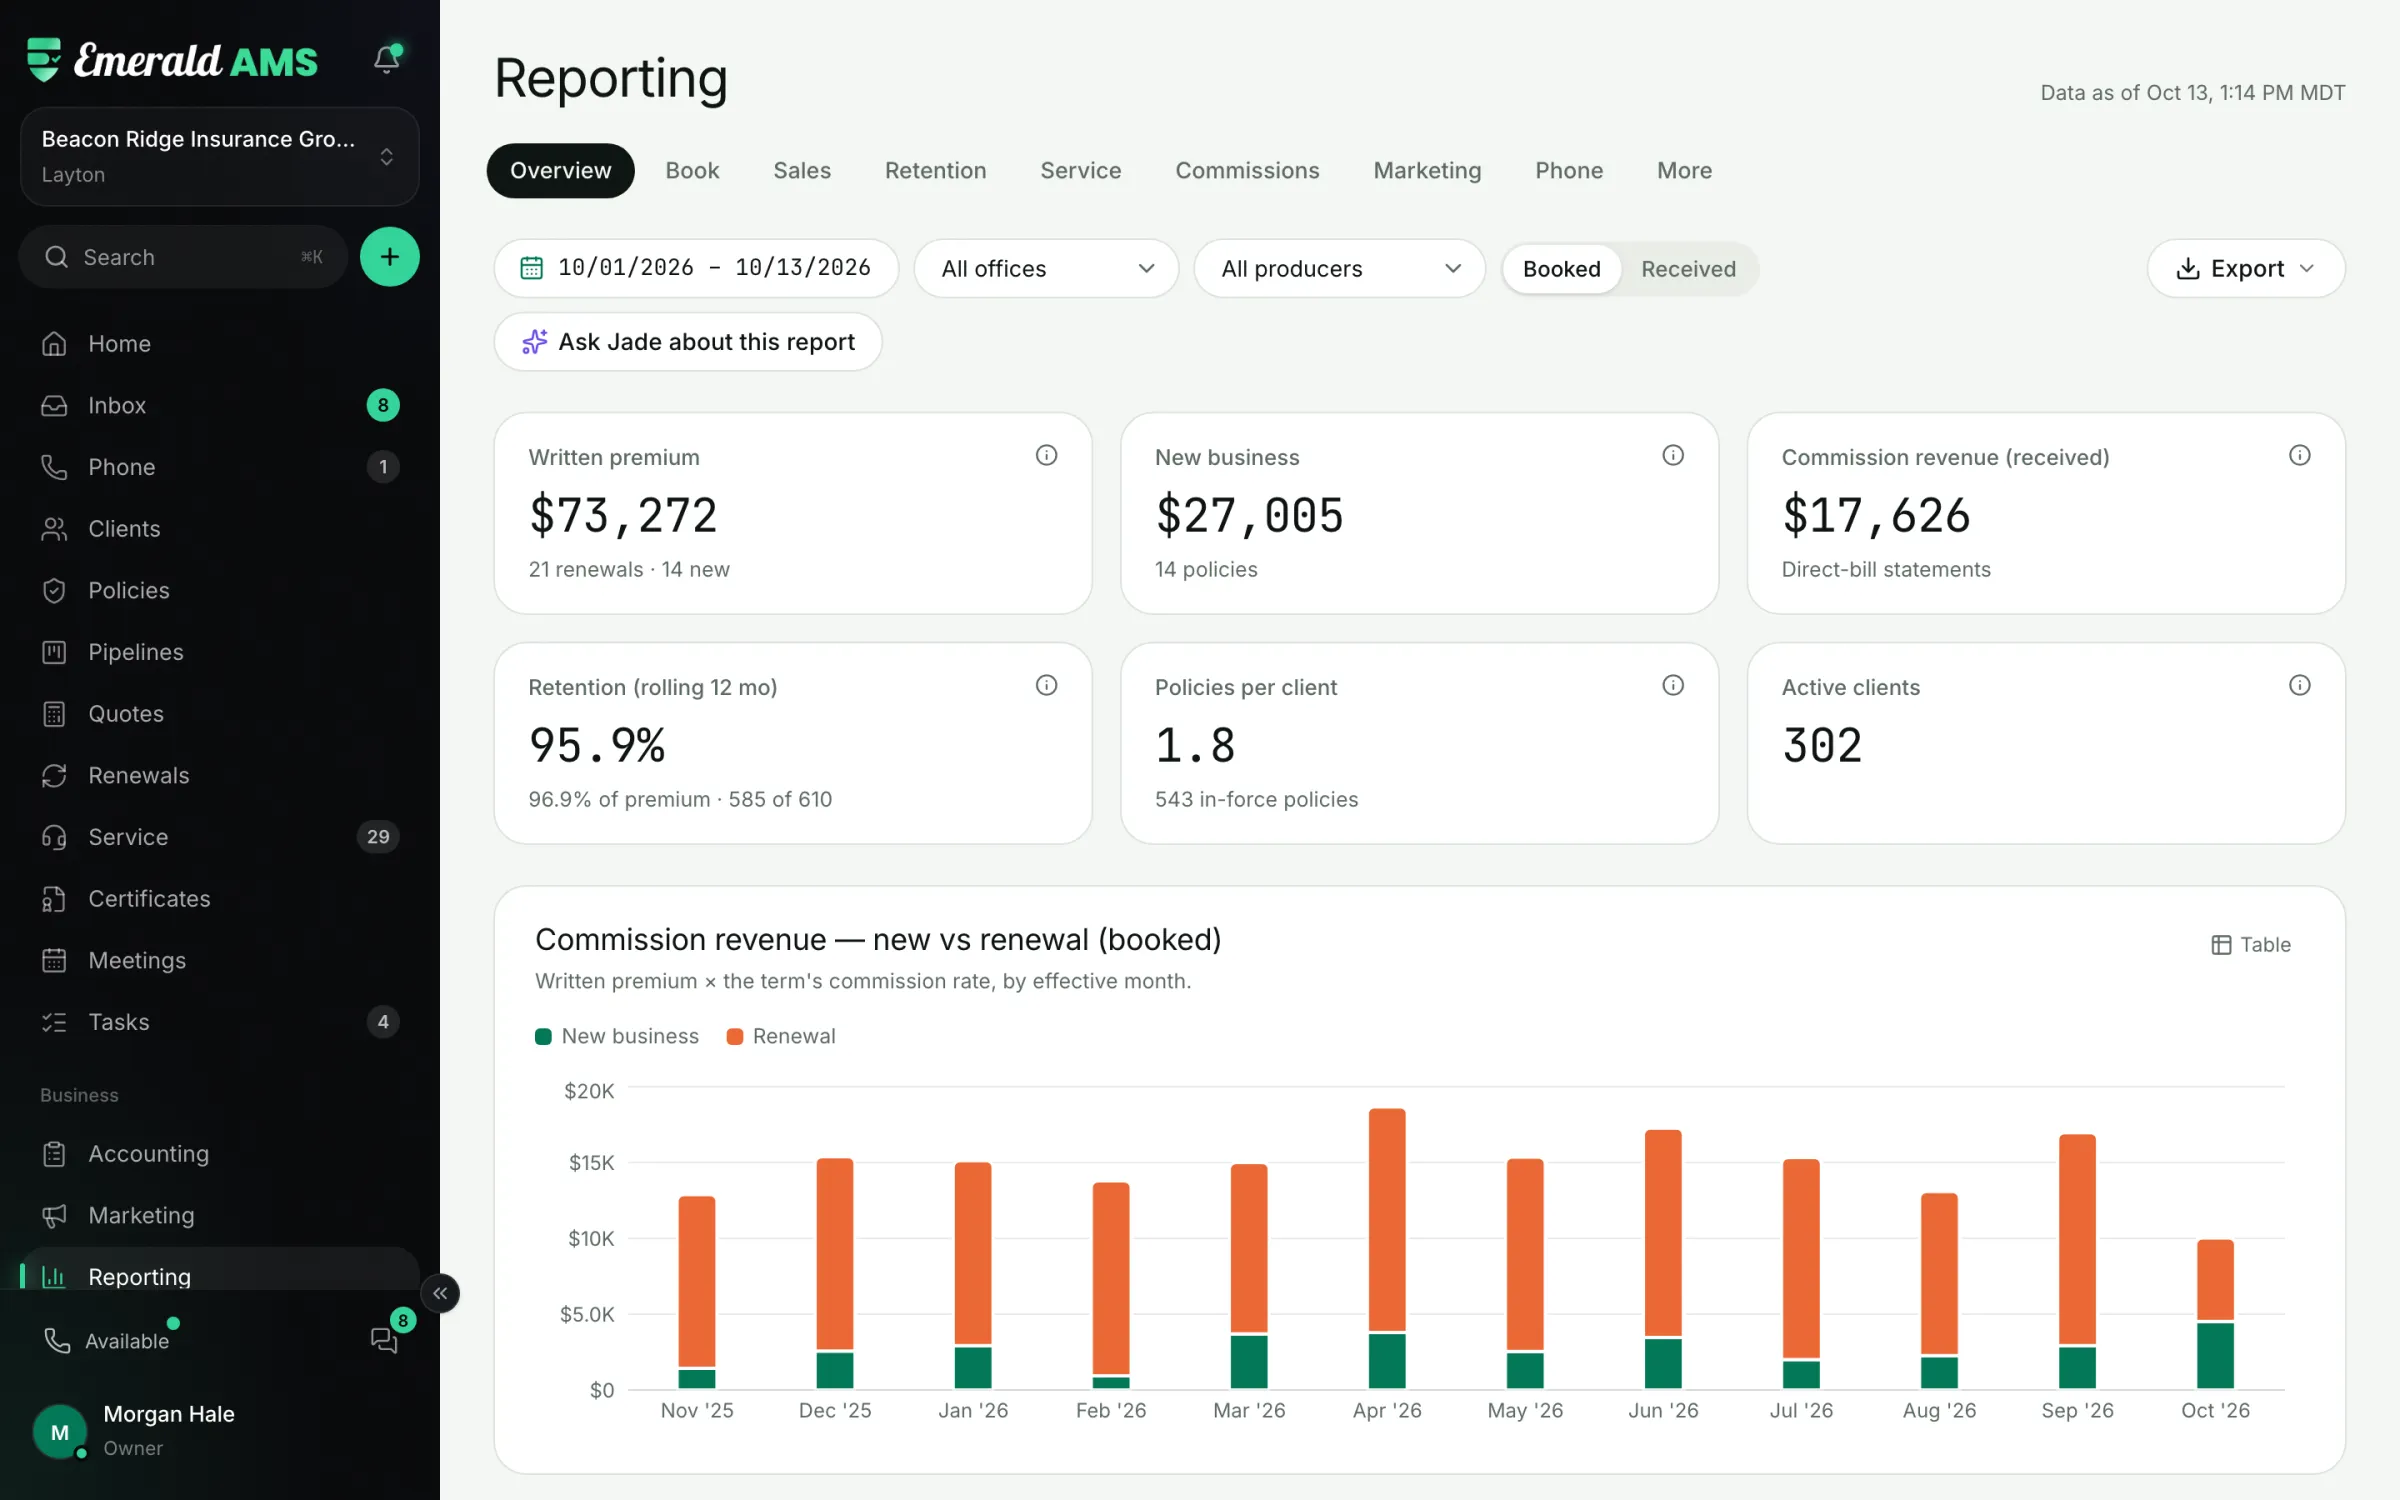The width and height of the screenshot is (2400, 1500).
Task: Open the chat messages icon with badge 8
Action: coord(385,1338)
